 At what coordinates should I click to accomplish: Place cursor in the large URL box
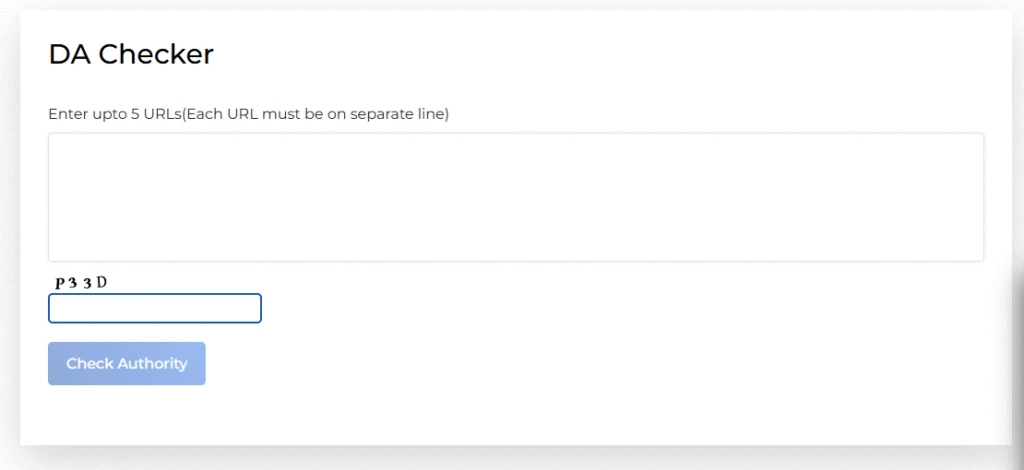pos(515,197)
